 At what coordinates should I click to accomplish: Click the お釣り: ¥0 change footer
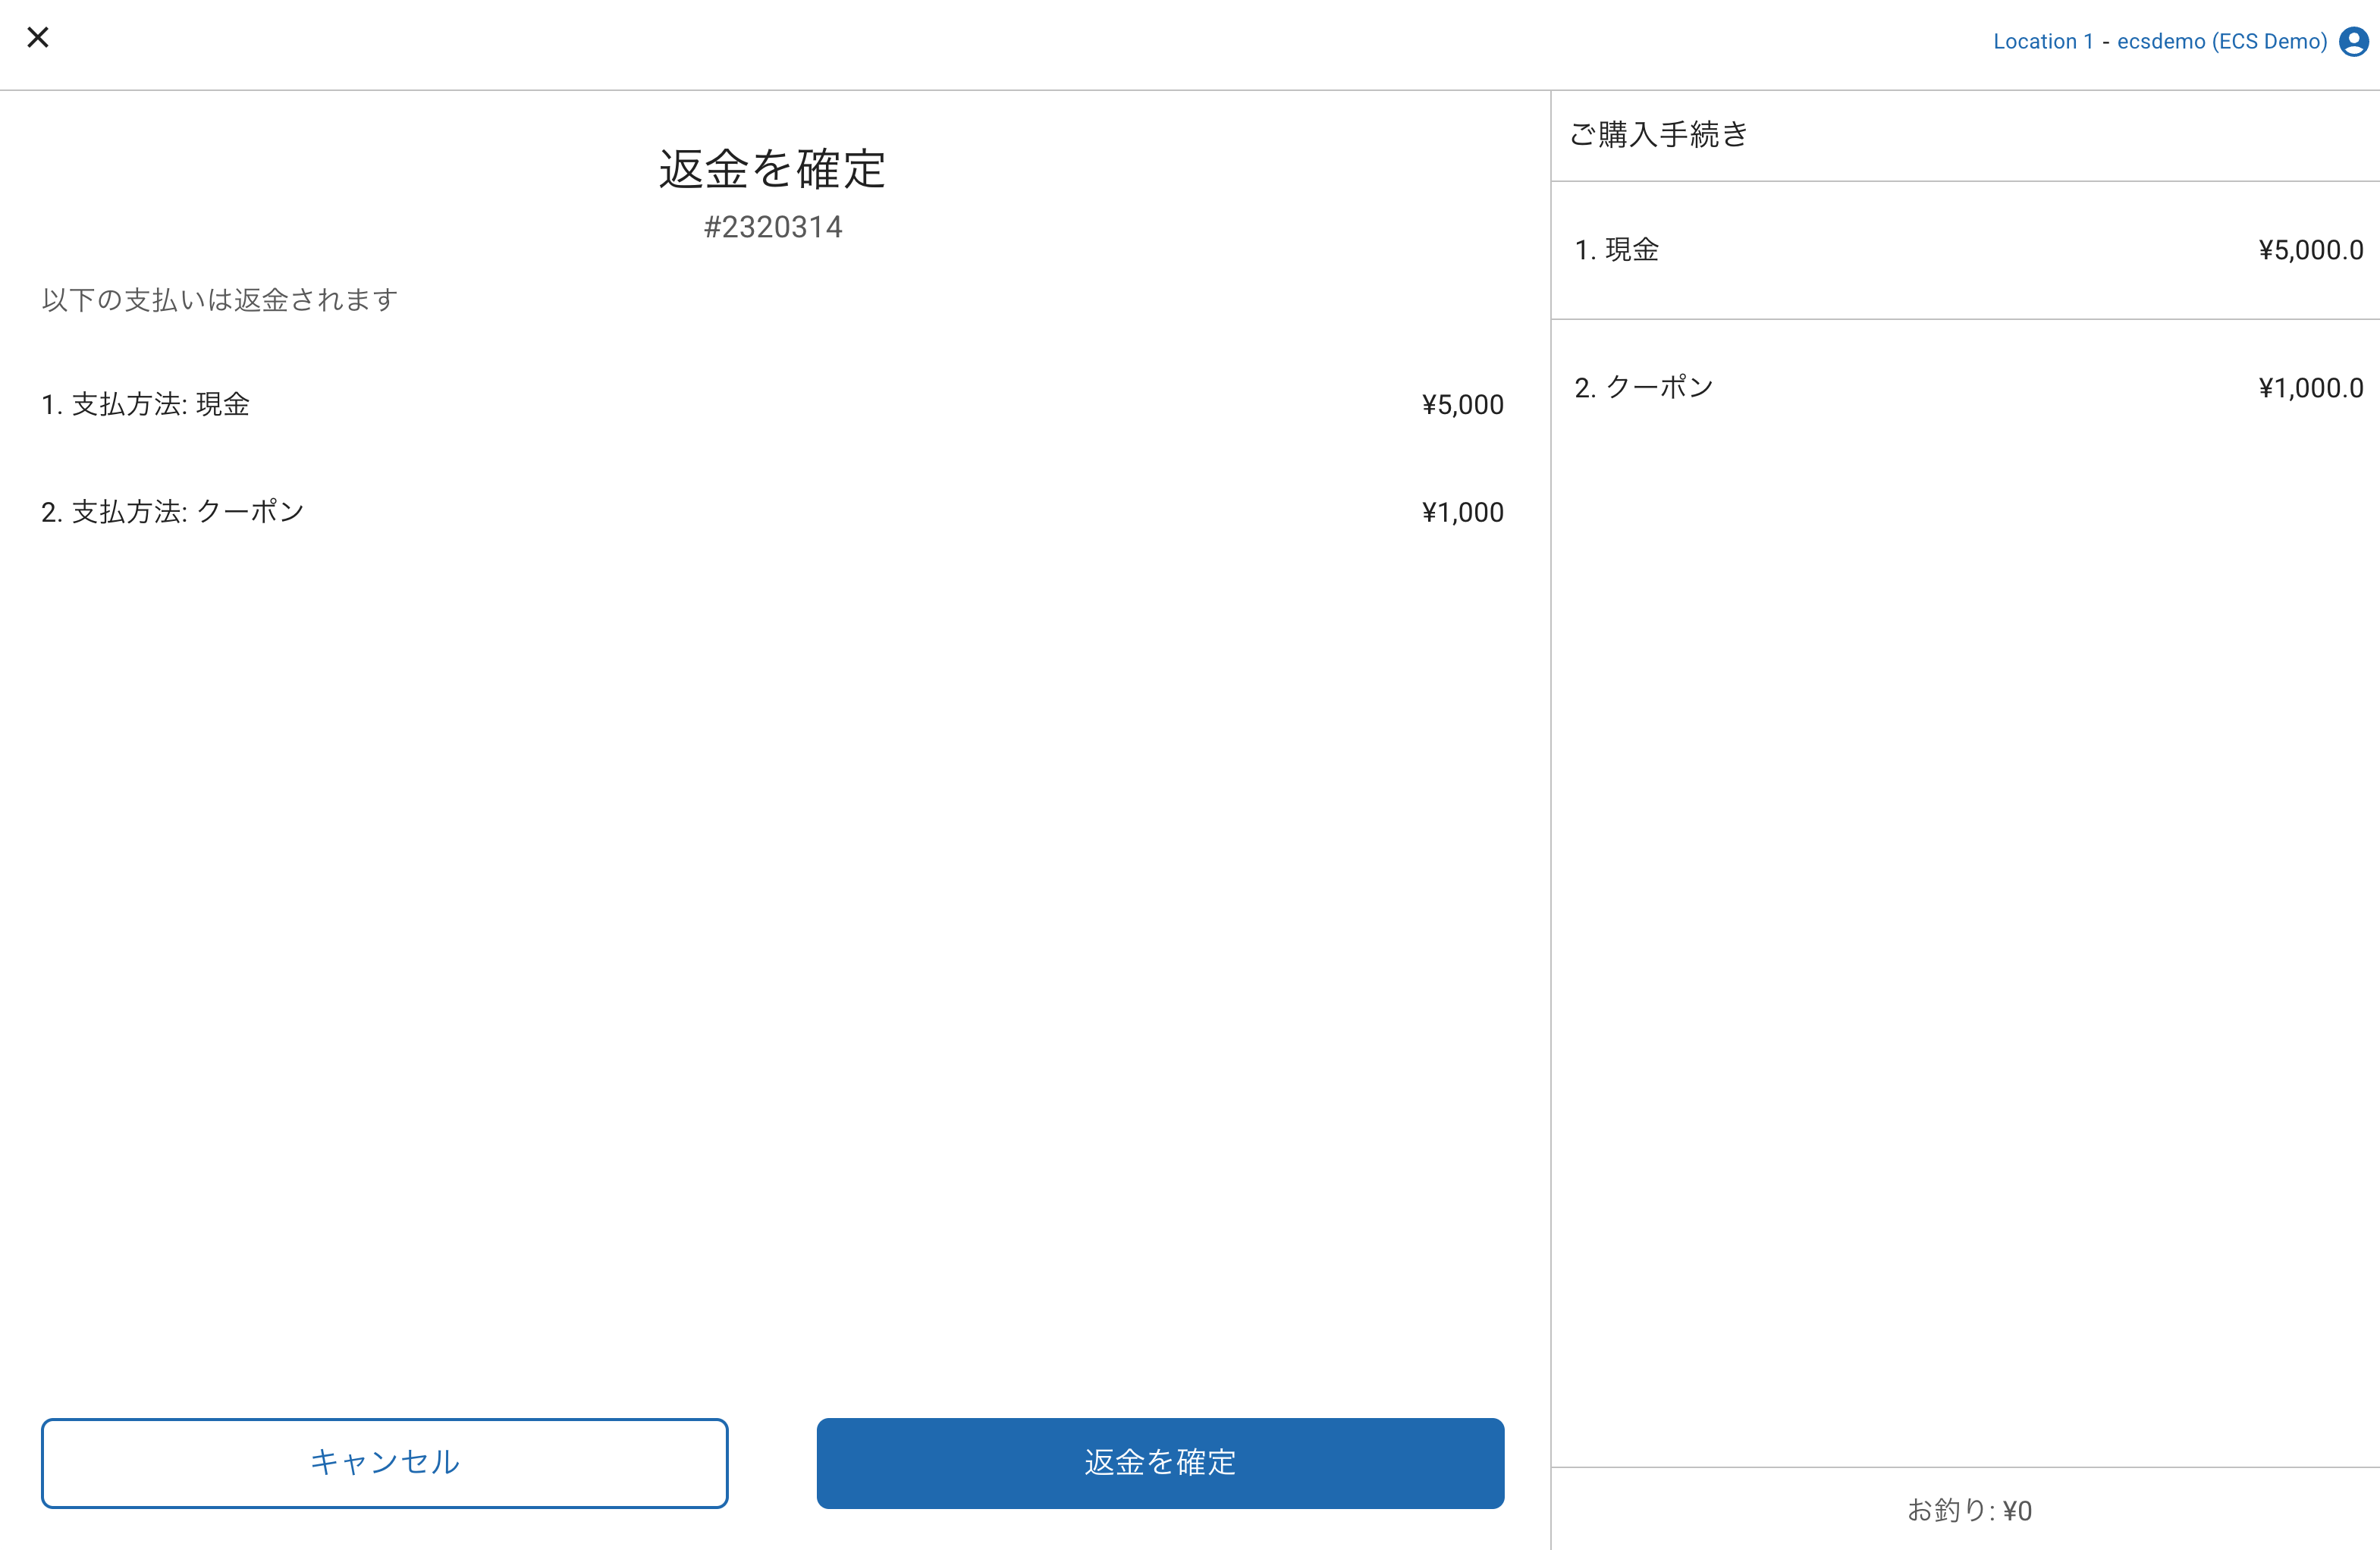(x=1969, y=1510)
